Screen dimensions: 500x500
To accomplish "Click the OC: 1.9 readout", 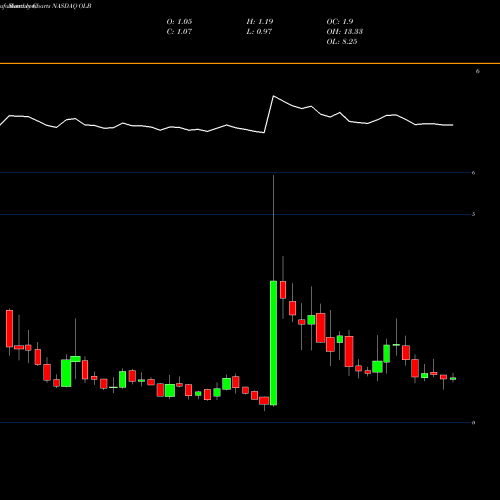I will pyautogui.click(x=340, y=22).
